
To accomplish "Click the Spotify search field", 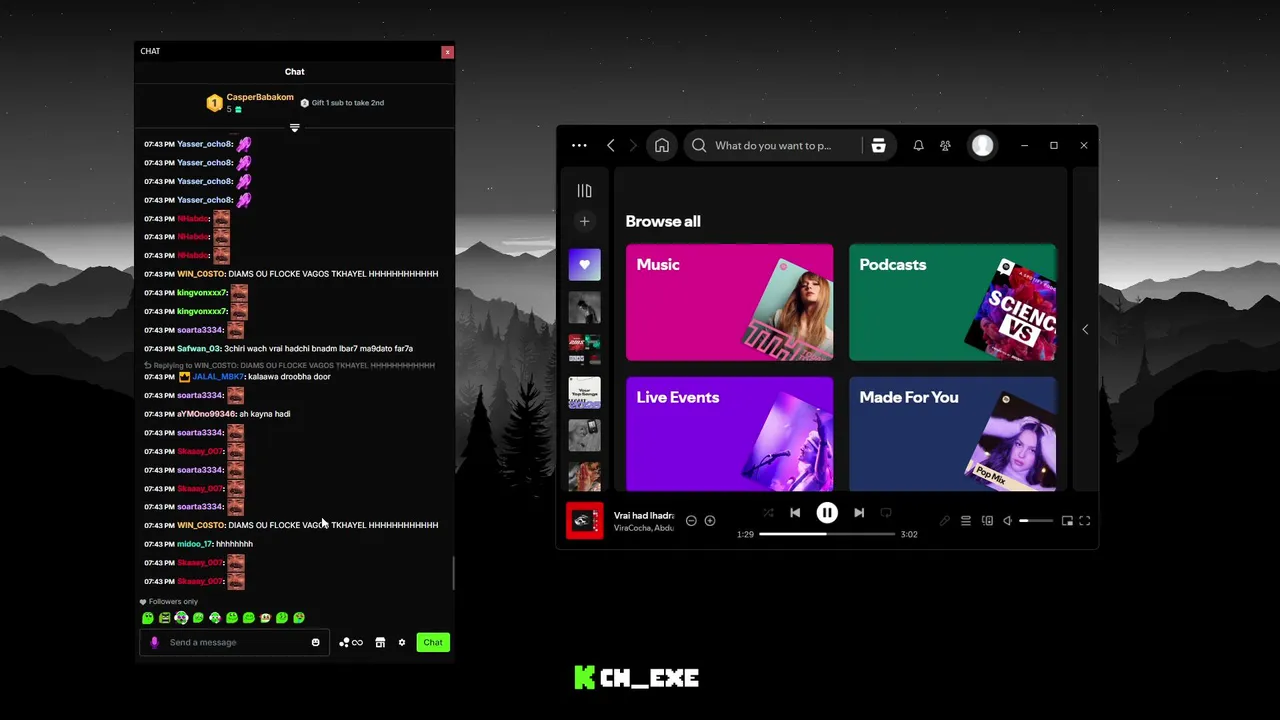I will tap(773, 145).
